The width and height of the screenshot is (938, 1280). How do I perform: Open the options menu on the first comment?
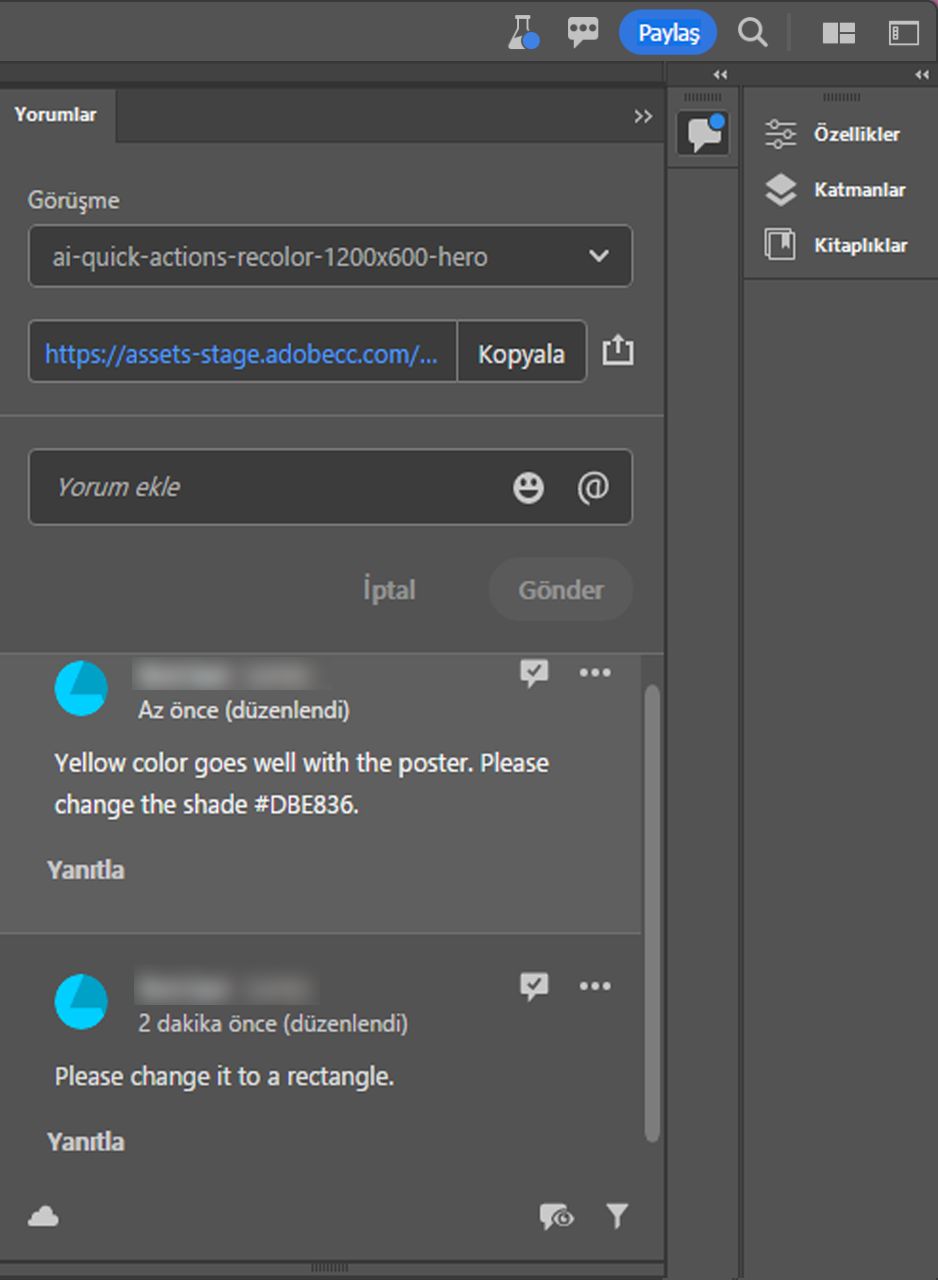coord(595,673)
